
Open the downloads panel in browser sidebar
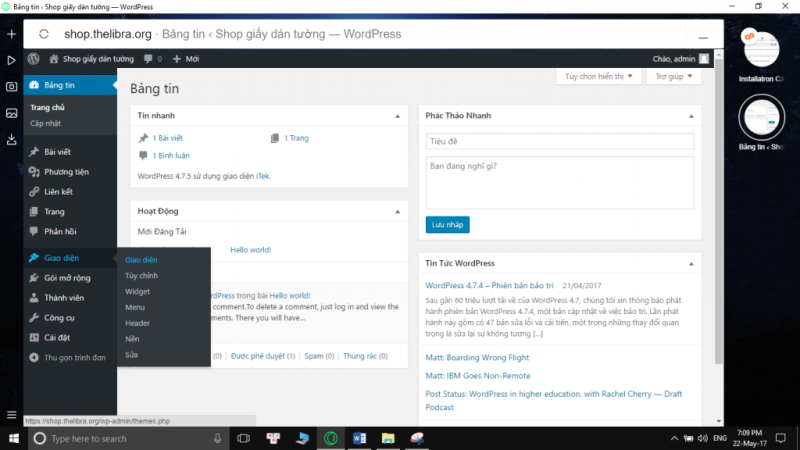point(11,139)
